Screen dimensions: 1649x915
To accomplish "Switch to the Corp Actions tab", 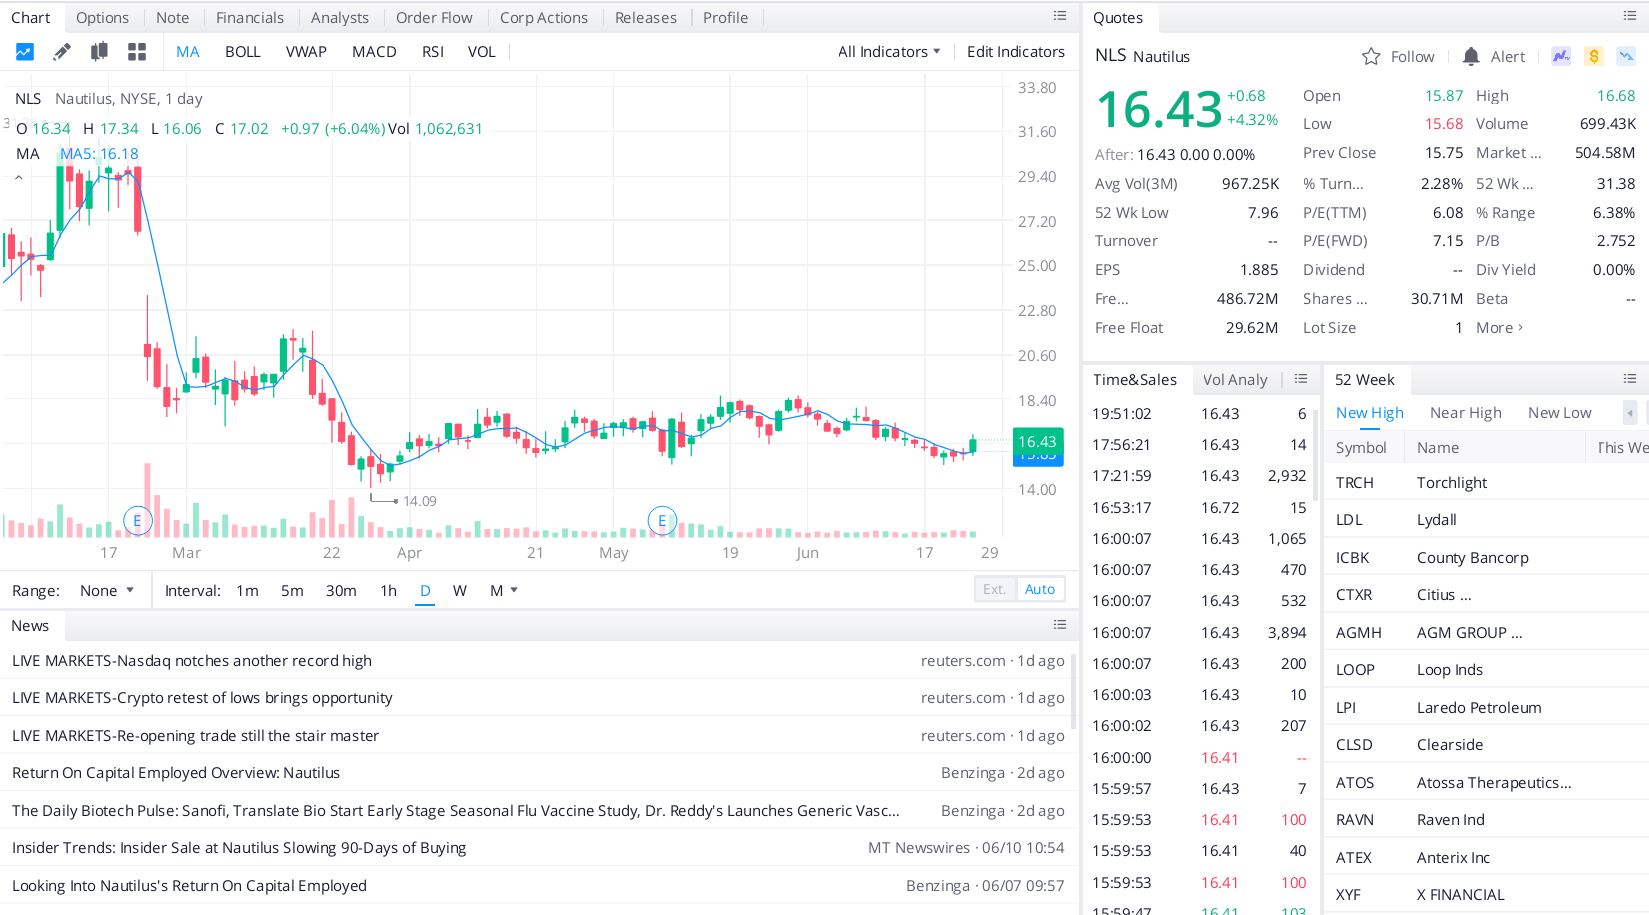I will point(544,18).
